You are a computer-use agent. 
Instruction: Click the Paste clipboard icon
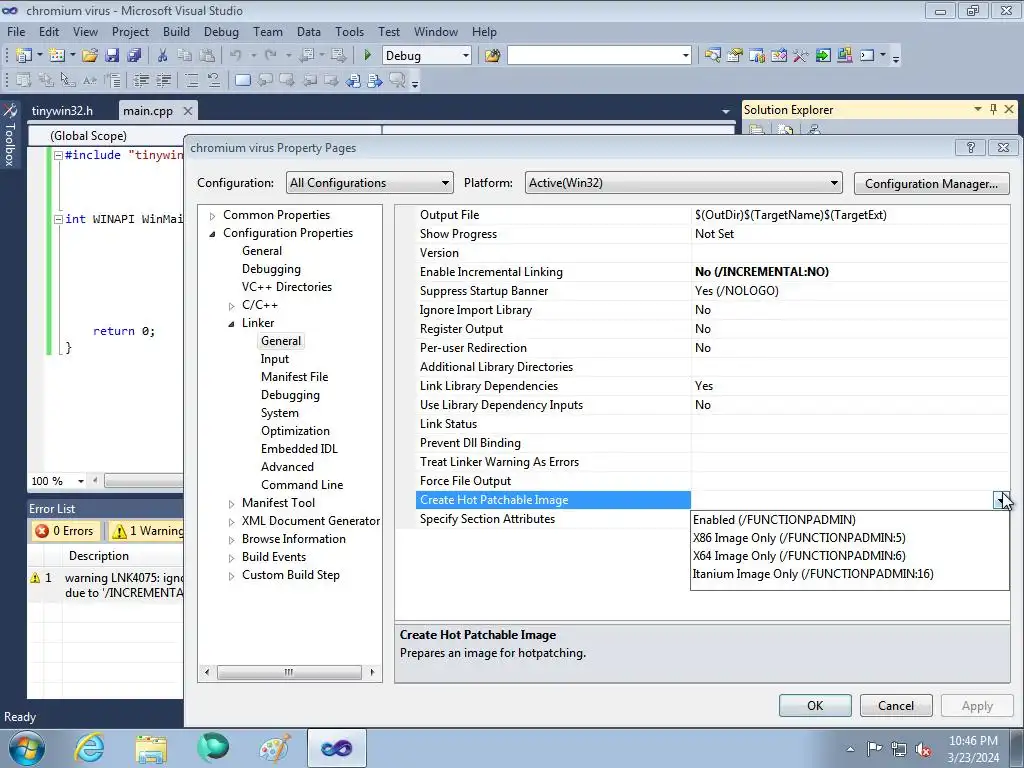pyautogui.click(x=207, y=56)
